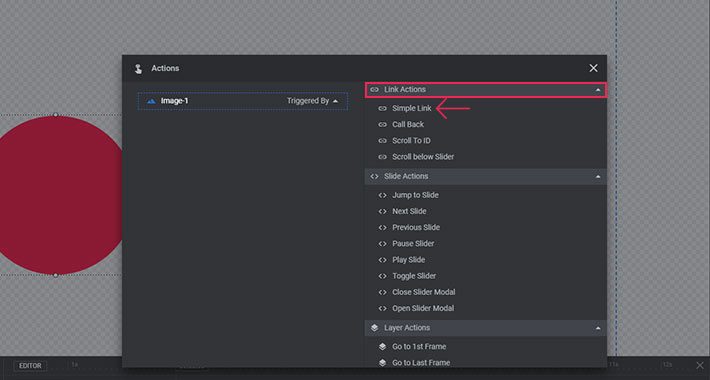The height and width of the screenshot is (380, 710).
Task: Close the Actions dialog
Action: (593, 68)
